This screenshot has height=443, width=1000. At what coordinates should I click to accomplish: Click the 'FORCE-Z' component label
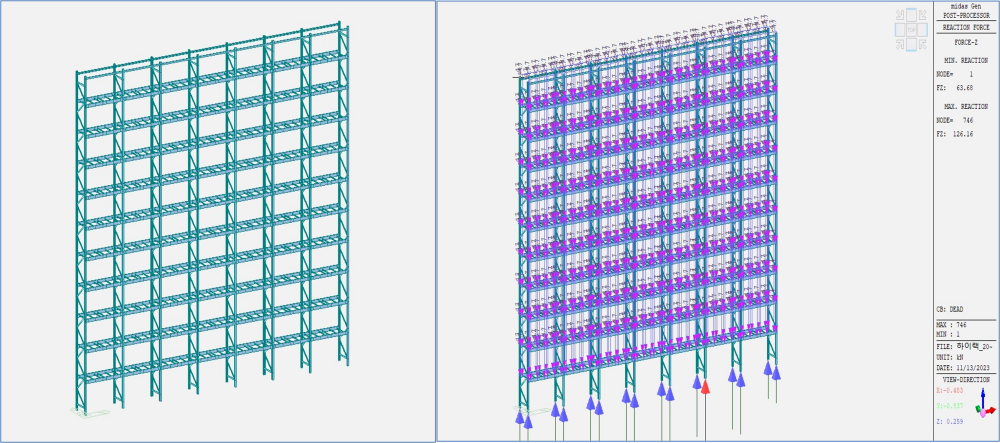(966, 43)
